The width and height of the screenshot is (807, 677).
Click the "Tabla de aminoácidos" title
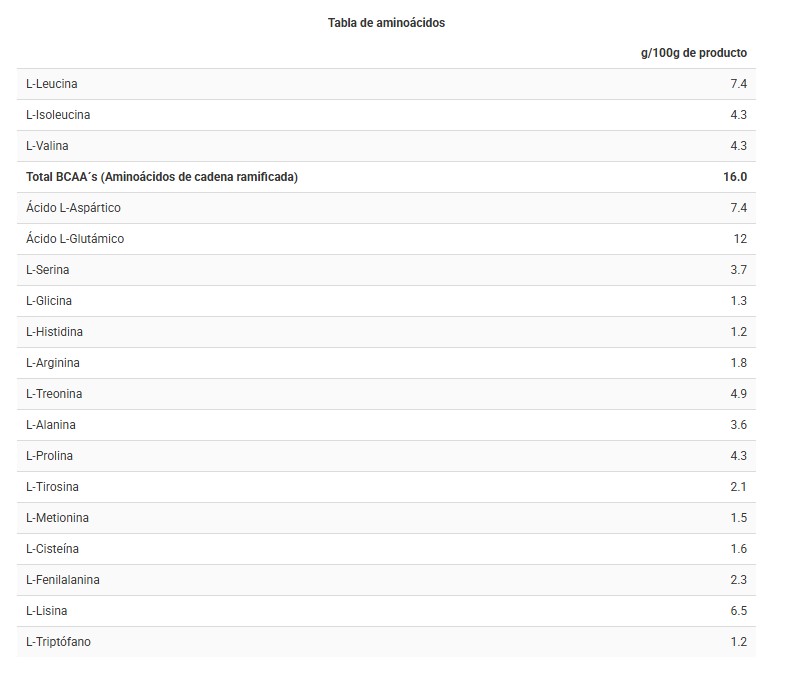pos(386,23)
